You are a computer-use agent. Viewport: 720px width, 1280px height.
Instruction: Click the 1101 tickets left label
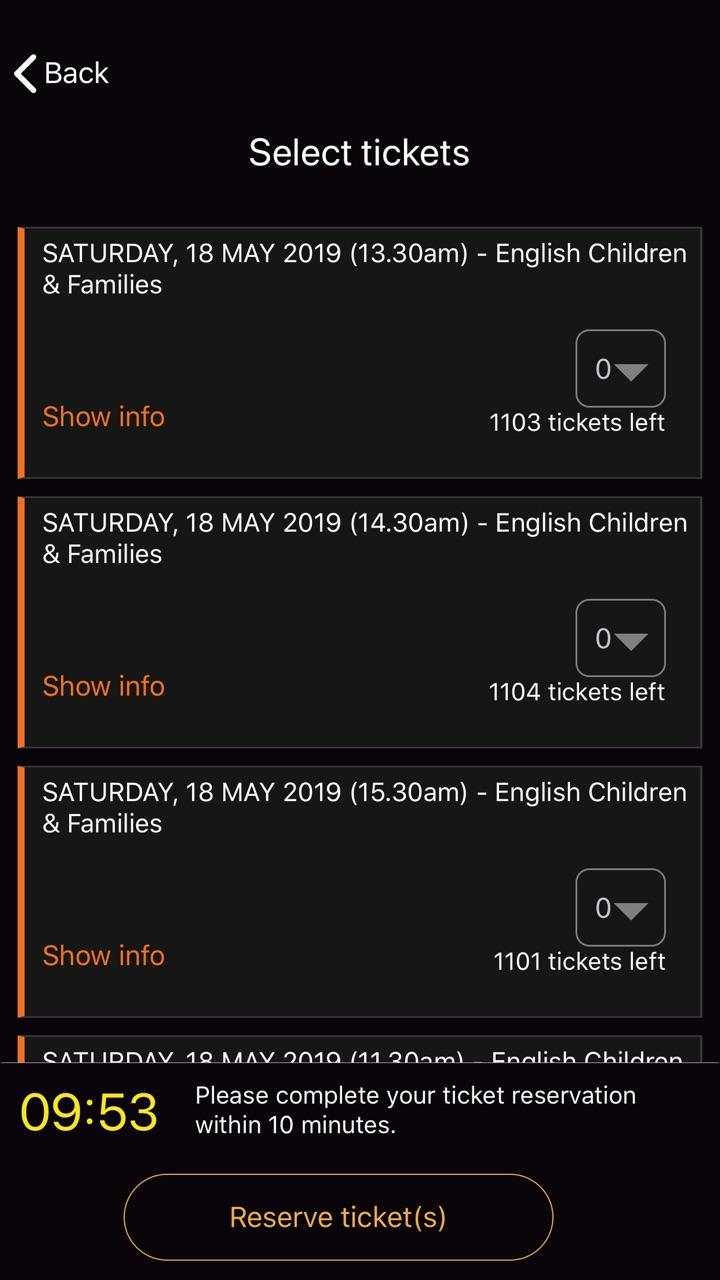click(579, 962)
